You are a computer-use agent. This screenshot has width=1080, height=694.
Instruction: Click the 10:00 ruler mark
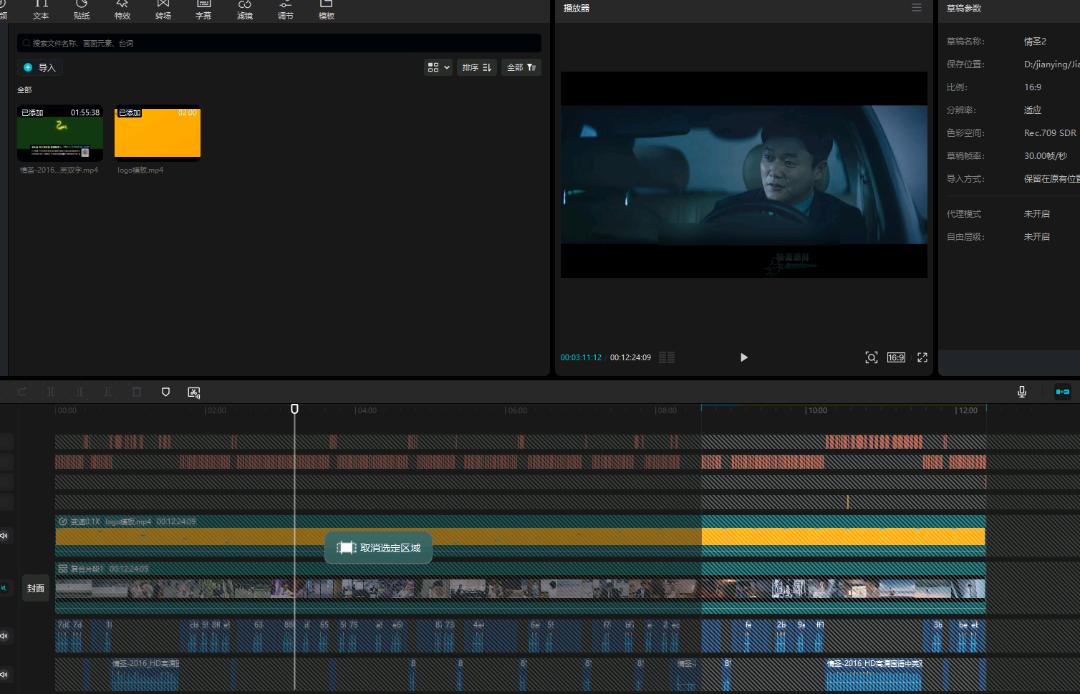pyautogui.click(x=818, y=410)
